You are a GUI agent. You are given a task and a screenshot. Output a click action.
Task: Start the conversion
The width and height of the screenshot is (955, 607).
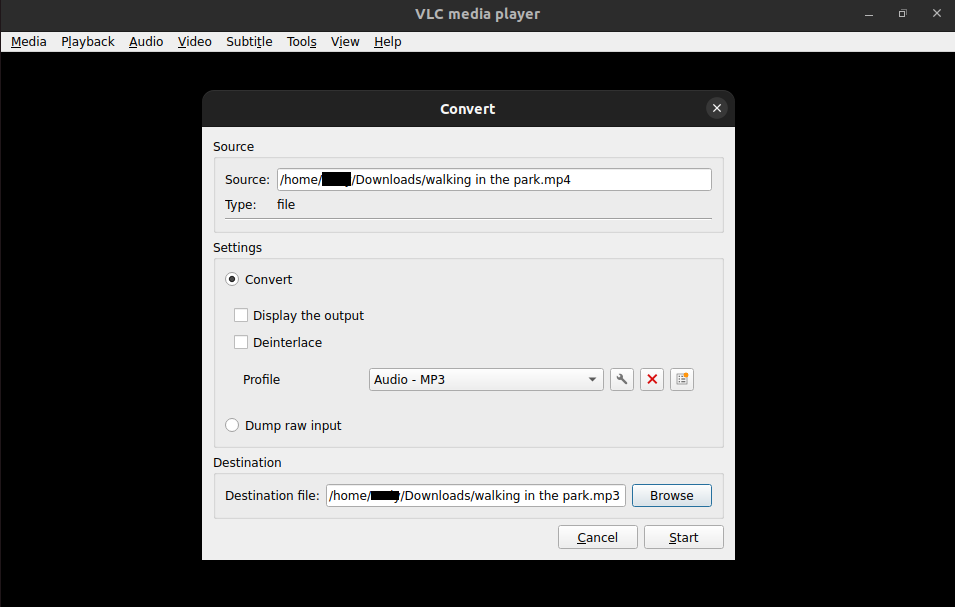(x=683, y=538)
